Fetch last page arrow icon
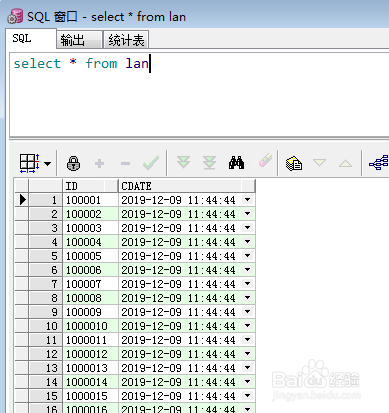This screenshot has height=413, width=389. [209, 163]
